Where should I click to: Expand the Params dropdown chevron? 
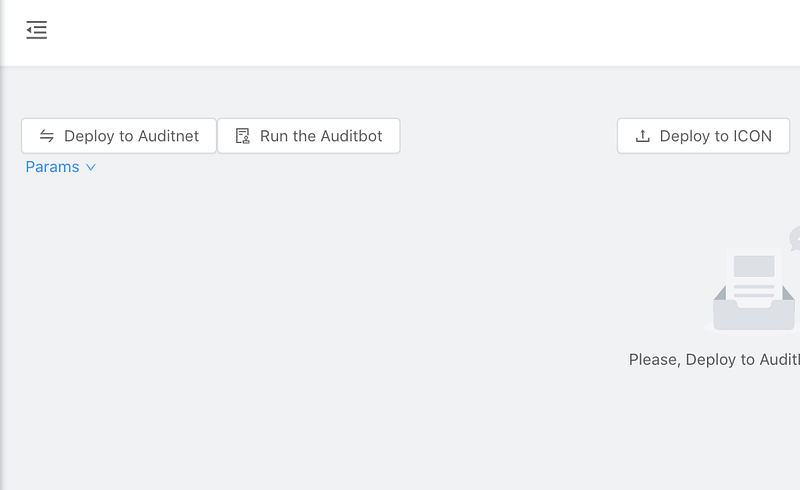pos(91,167)
